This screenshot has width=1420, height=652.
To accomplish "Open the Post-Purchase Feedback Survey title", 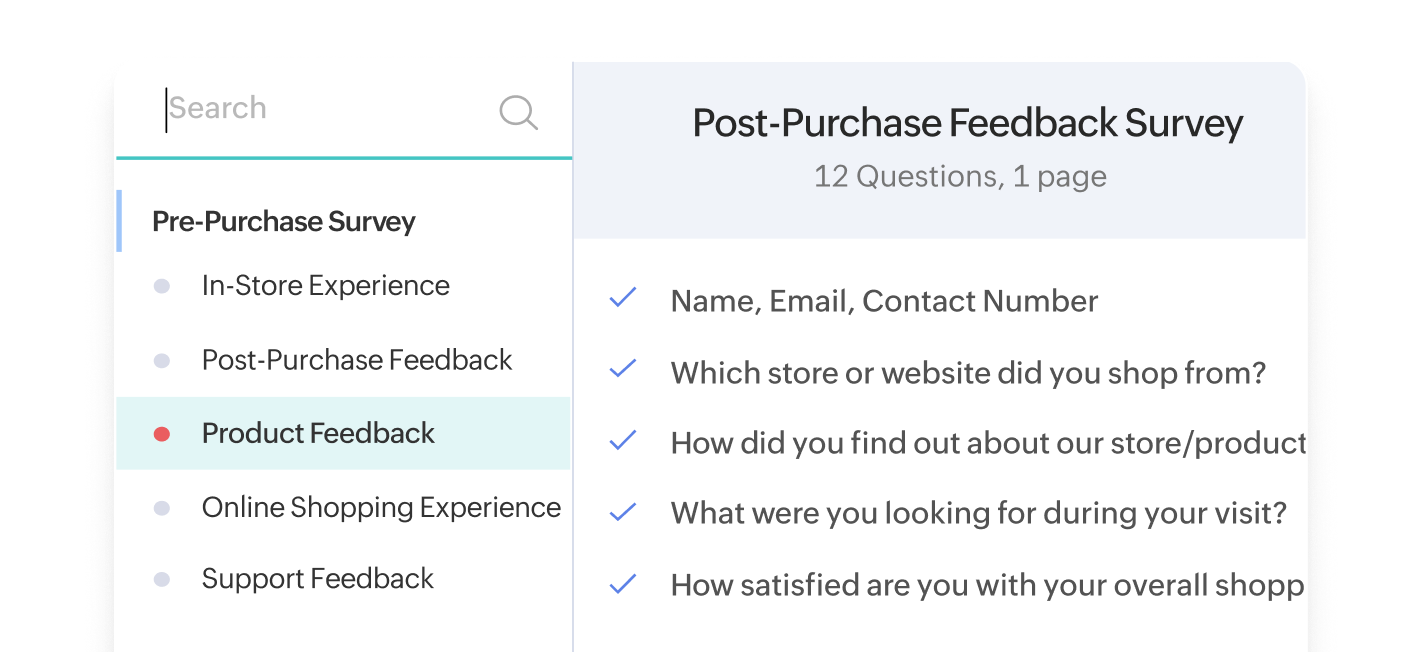I will [x=967, y=123].
